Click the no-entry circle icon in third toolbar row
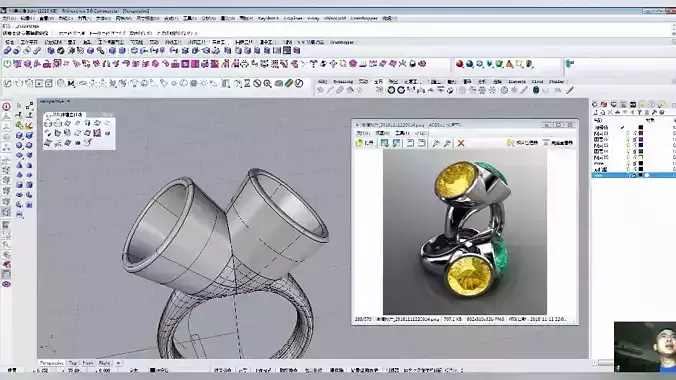Screen dimensions: 676x380 point(257,83)
